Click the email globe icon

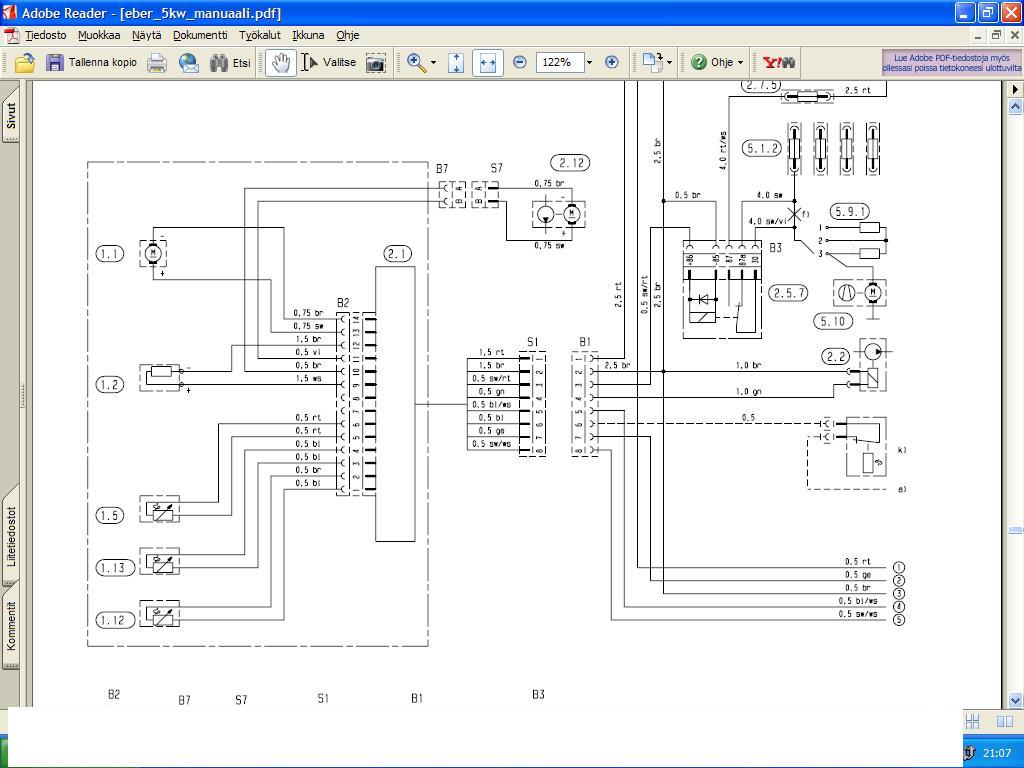click(x=188, y=62)
